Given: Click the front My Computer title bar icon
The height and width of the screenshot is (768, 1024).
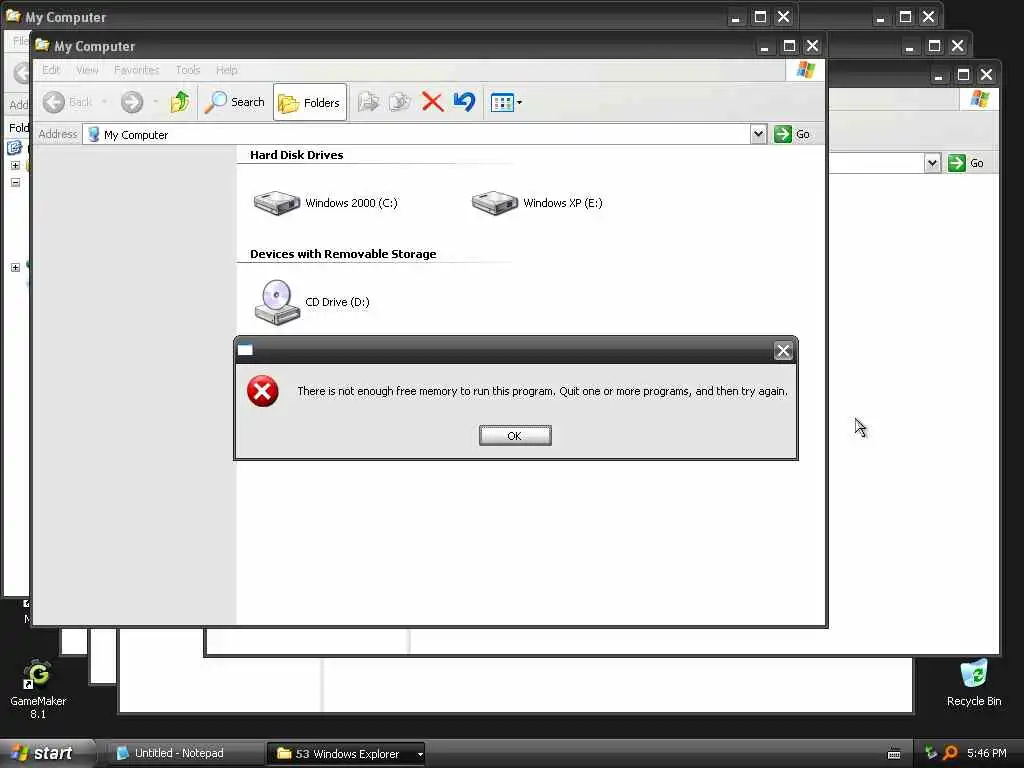Looking at the screenshot, I should [42, 46].
